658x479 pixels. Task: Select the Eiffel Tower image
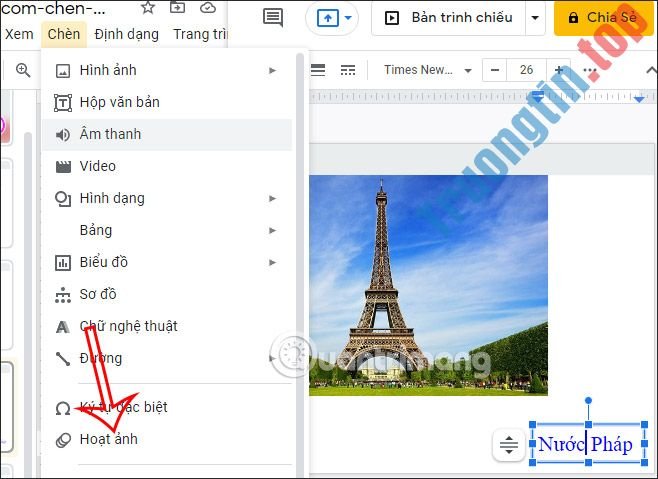(x=428, y=285)
